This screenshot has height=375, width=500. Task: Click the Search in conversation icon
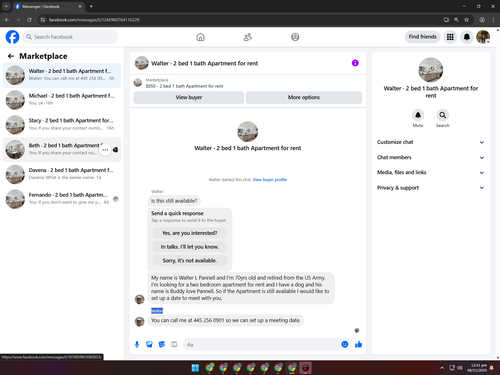pos(442,115)
